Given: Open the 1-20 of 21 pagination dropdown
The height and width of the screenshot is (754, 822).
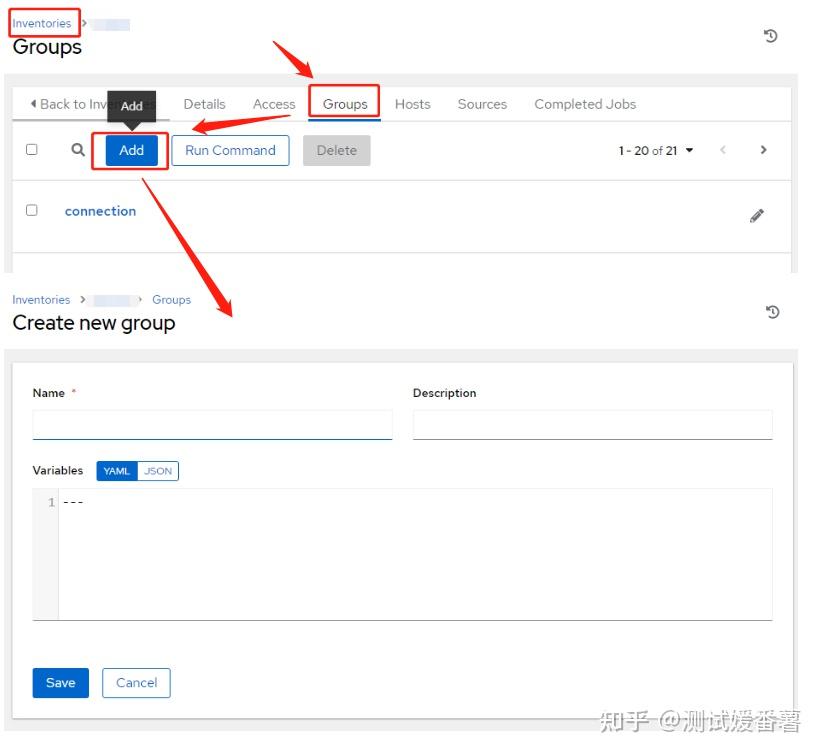Looking at the screenshot, I should pos(656,149).
